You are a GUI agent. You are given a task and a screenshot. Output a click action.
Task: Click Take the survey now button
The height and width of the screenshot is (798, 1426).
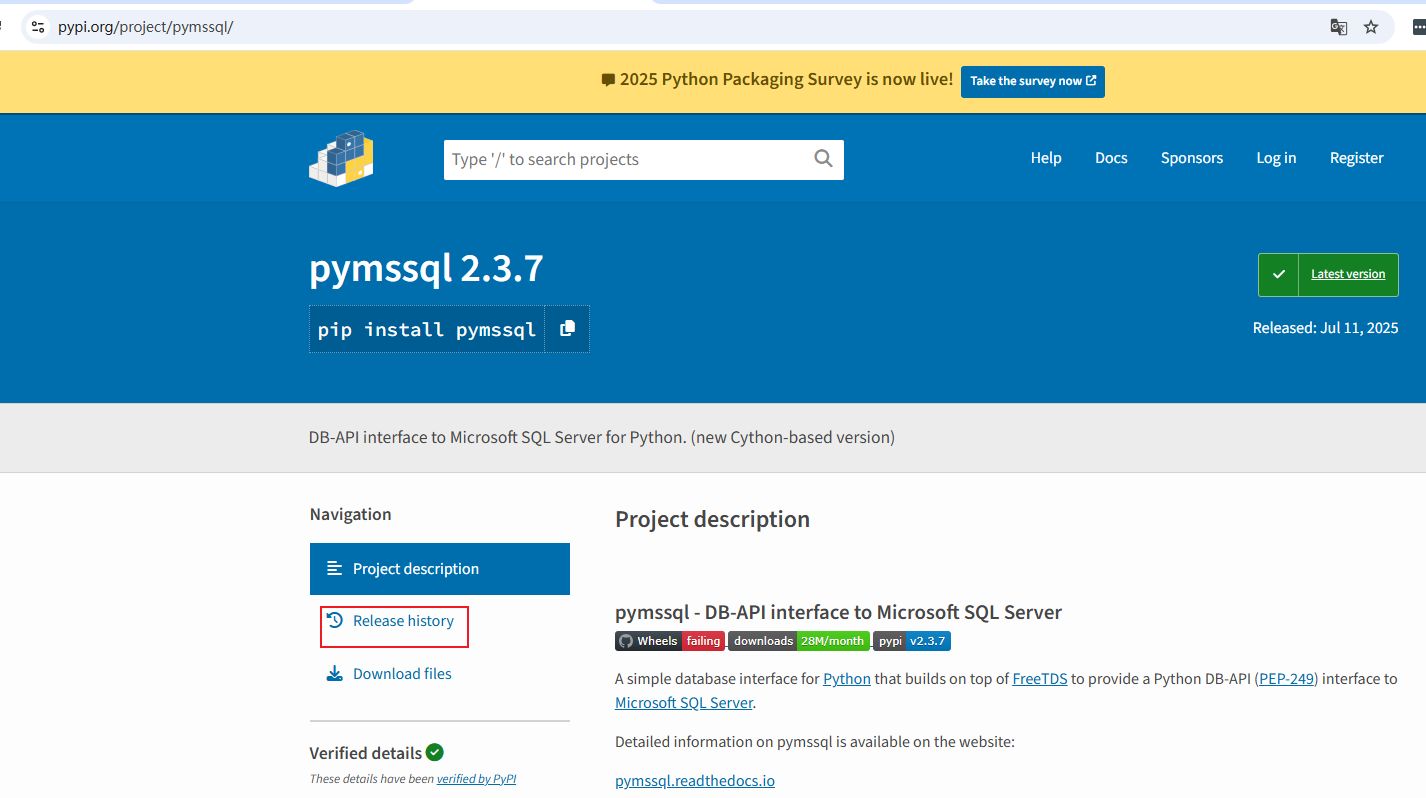pos(1032,81)
